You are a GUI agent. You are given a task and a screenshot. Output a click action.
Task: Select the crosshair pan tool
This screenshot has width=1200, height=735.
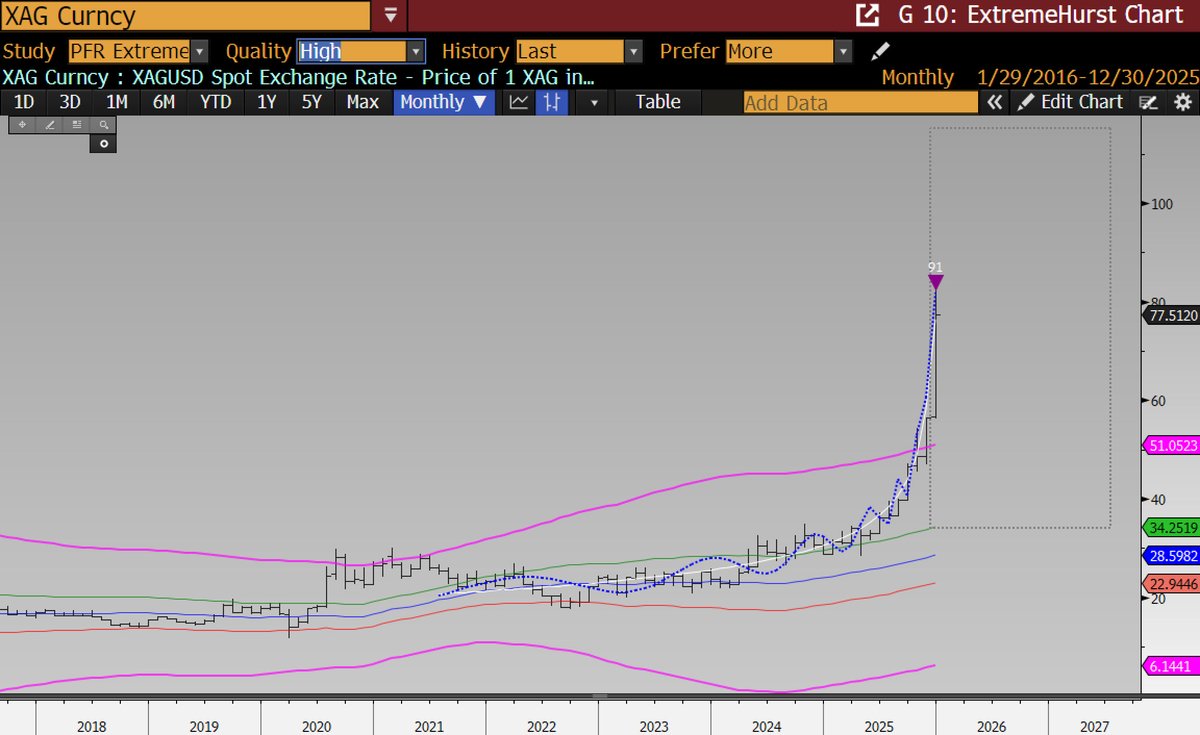[x=21, y=124]
